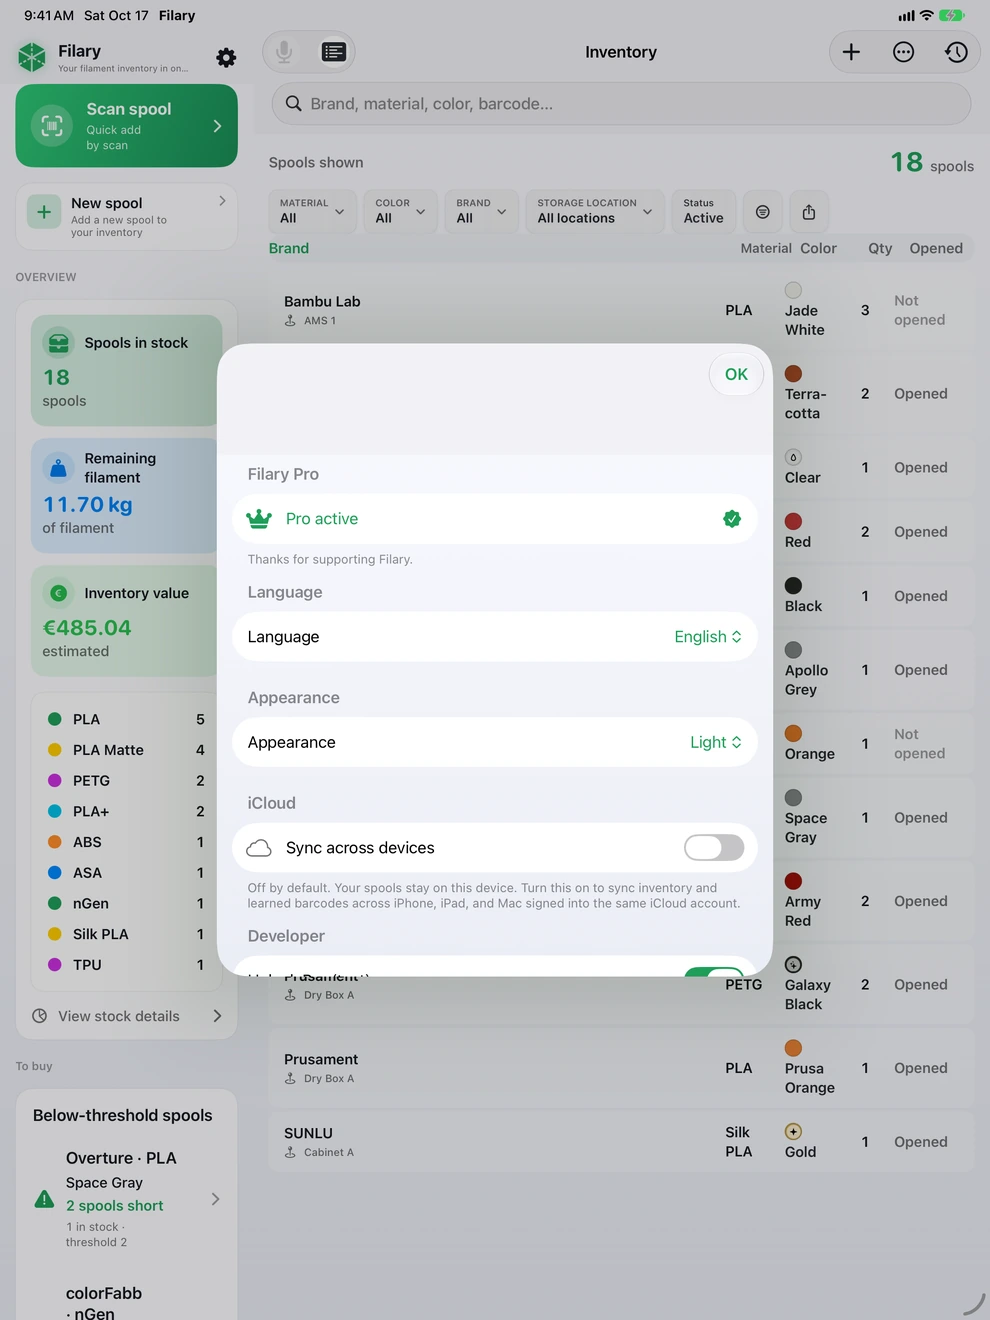This screenshot has height=1320, width=990.
Task: Select the PETG material row in overview
Action: click(126, 781)
